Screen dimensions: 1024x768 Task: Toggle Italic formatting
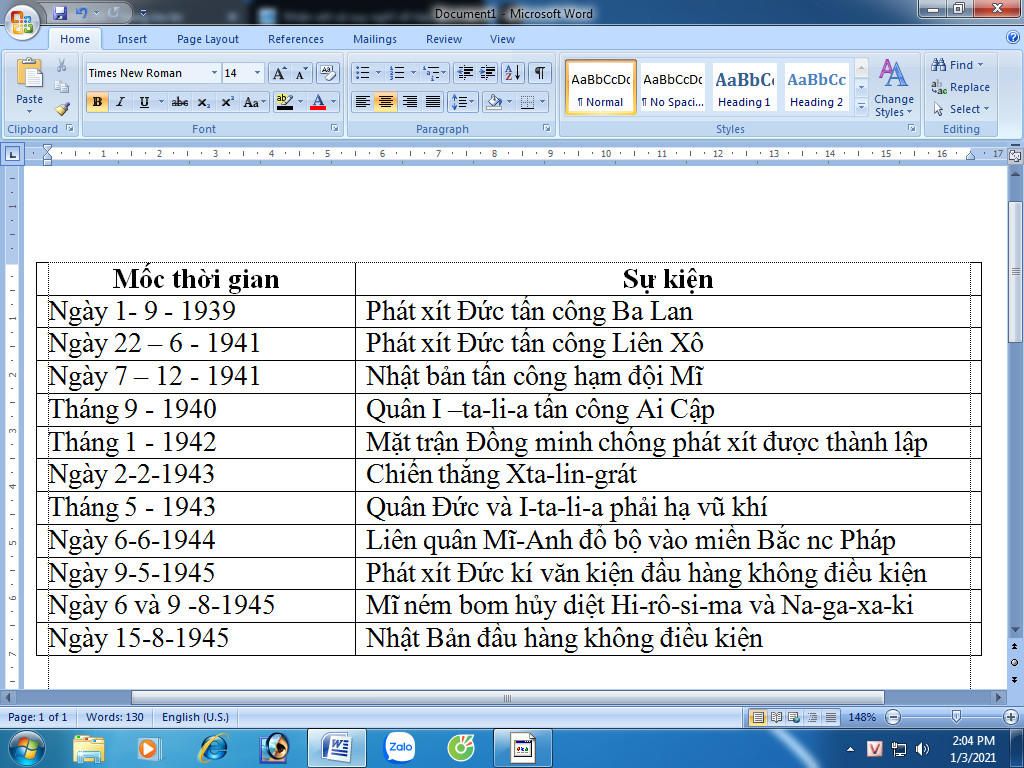click(x=120, y=102)
